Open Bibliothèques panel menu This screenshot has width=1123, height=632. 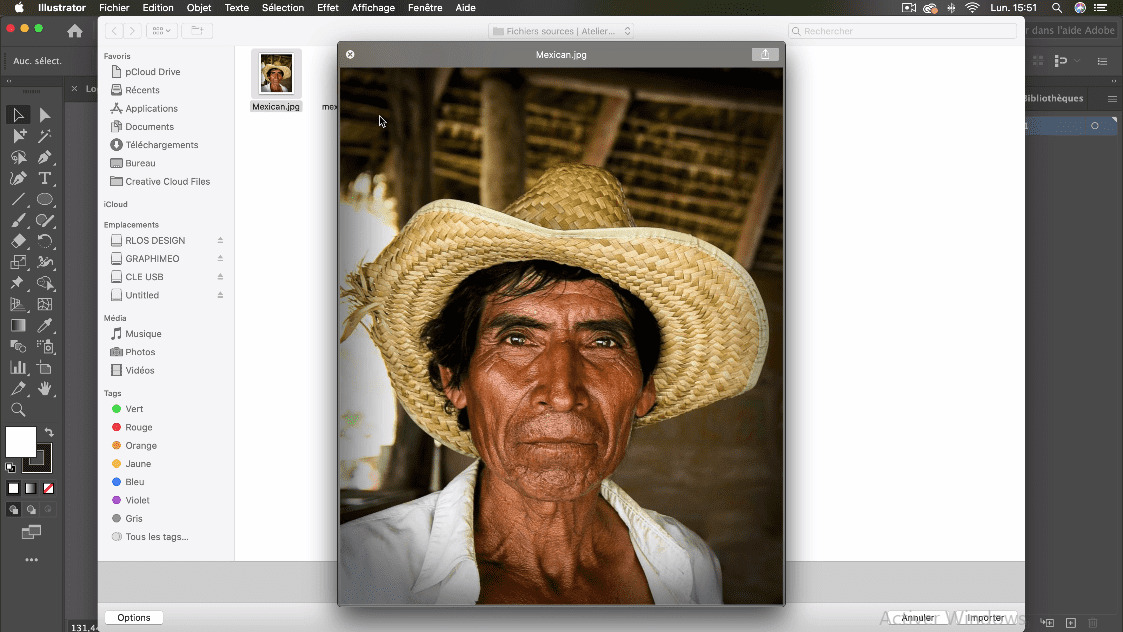click(1112, 99)
